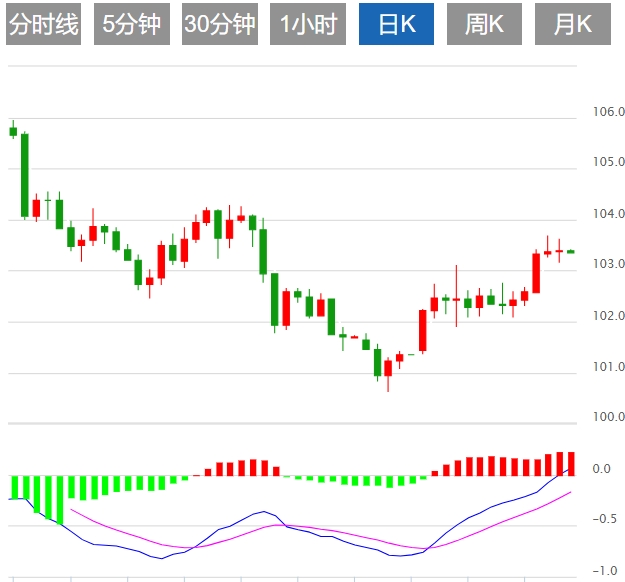
Task: Select the highlighted 日K tab
Action: tap(396, 25)
